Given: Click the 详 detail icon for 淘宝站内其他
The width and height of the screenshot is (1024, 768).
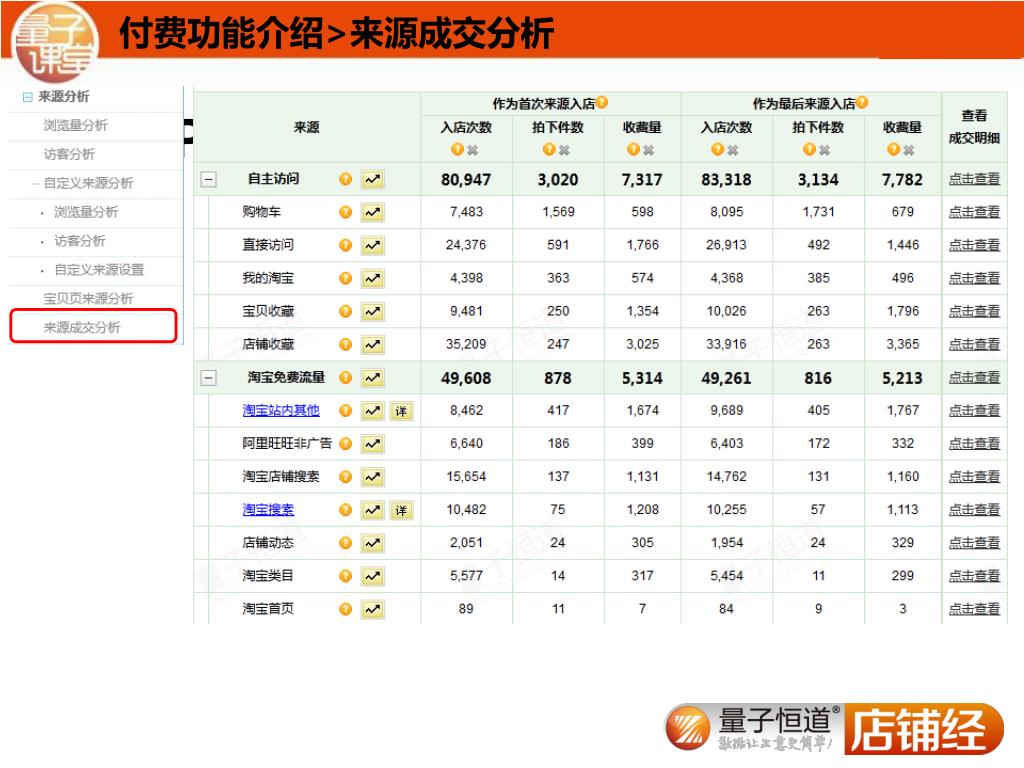Looking at the screenshot, I should click(x=401, y=411).
